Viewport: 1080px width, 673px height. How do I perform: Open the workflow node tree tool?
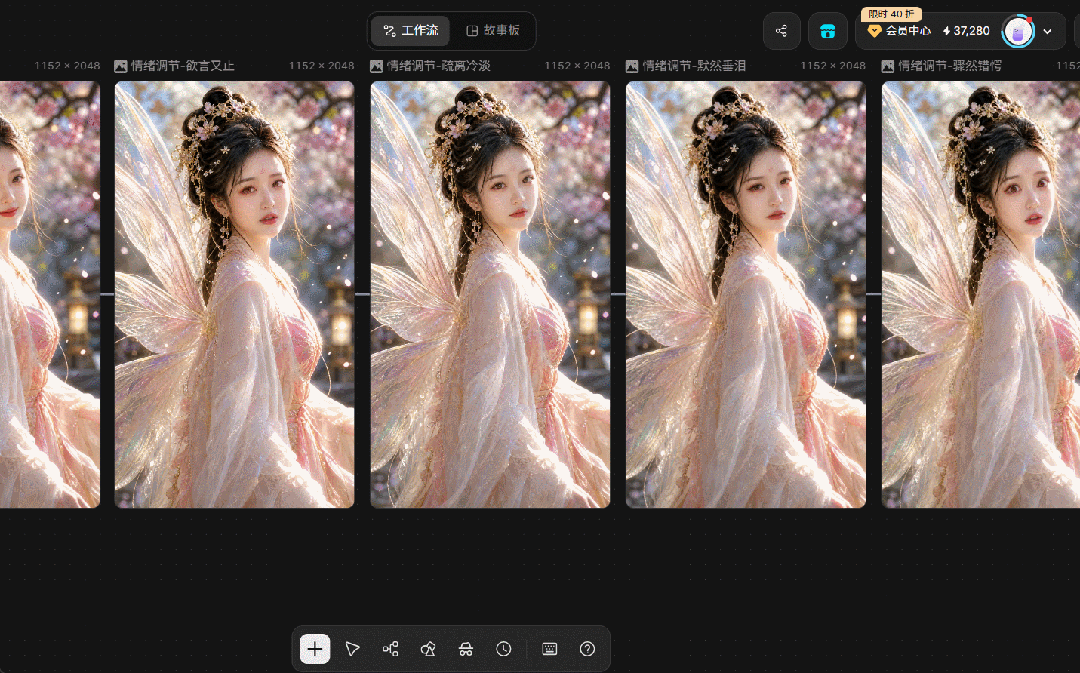(391, 649)
